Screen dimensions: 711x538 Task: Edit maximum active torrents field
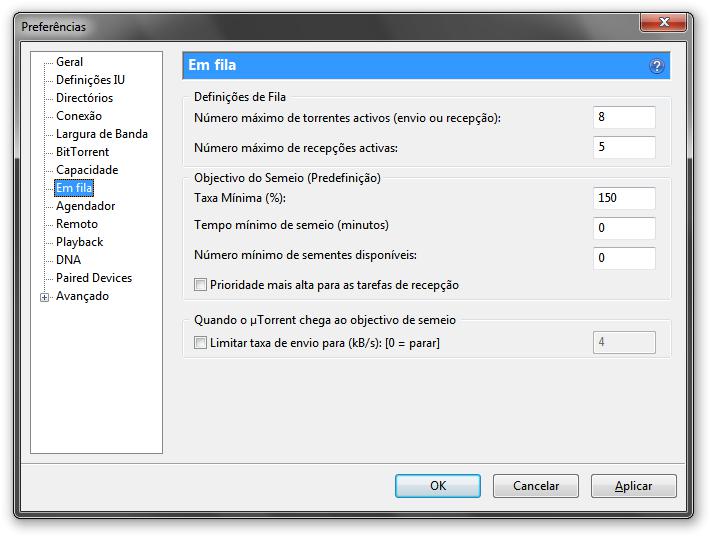pos(624,117)
